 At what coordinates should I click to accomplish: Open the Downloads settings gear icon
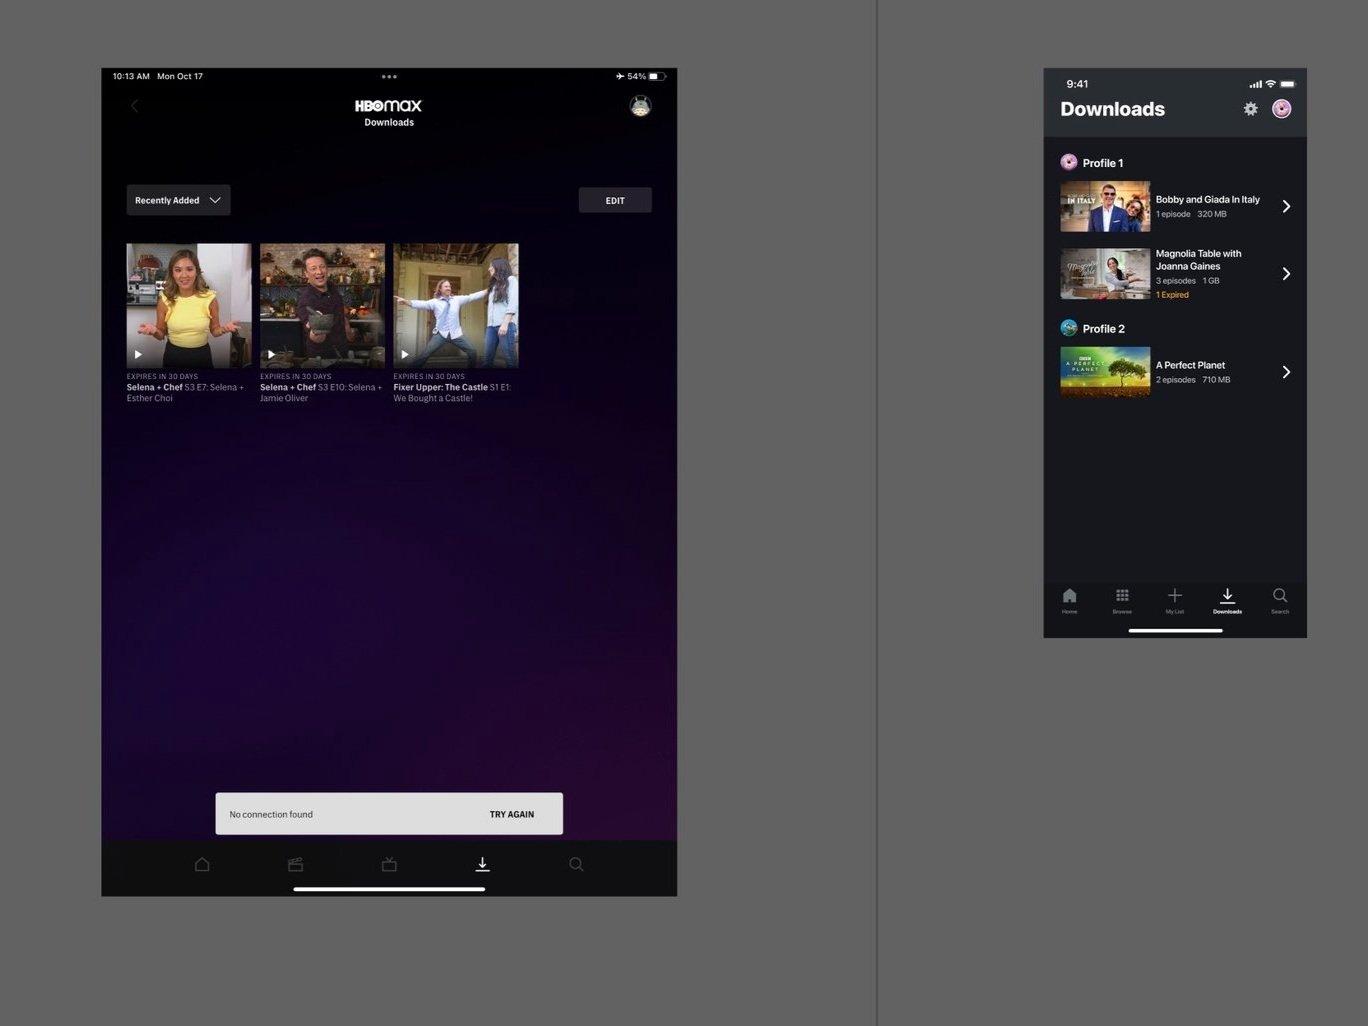point(1250,109)
